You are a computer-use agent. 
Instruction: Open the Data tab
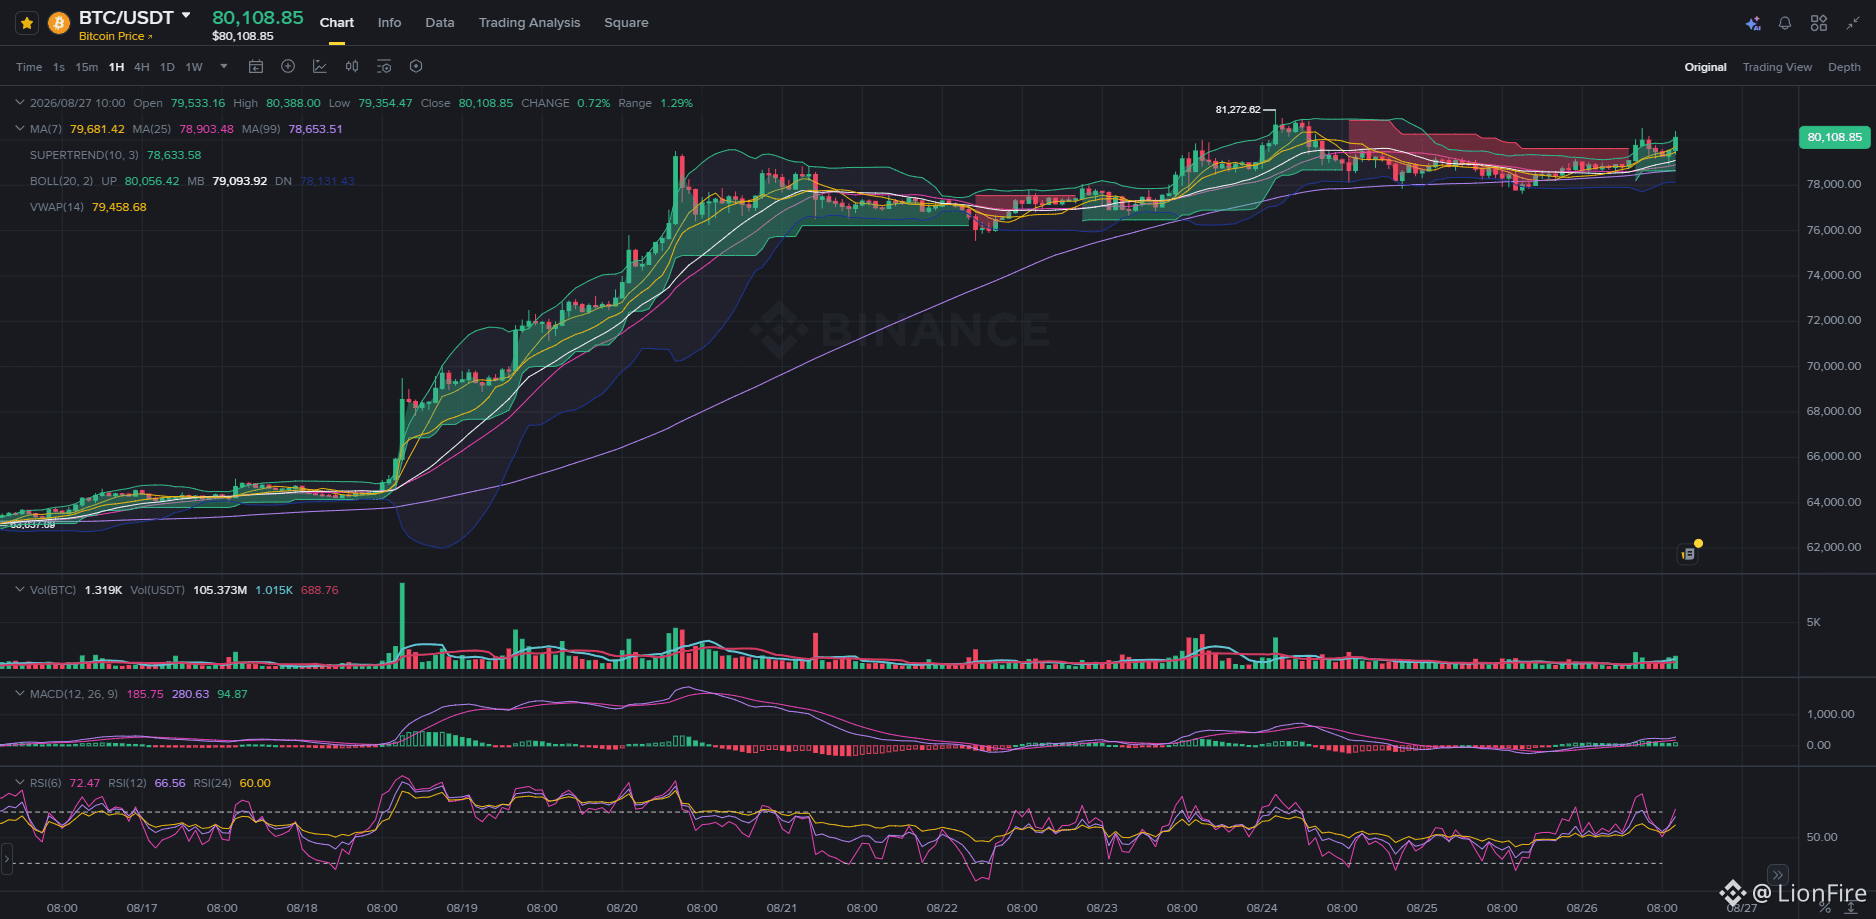click(440, 23)
